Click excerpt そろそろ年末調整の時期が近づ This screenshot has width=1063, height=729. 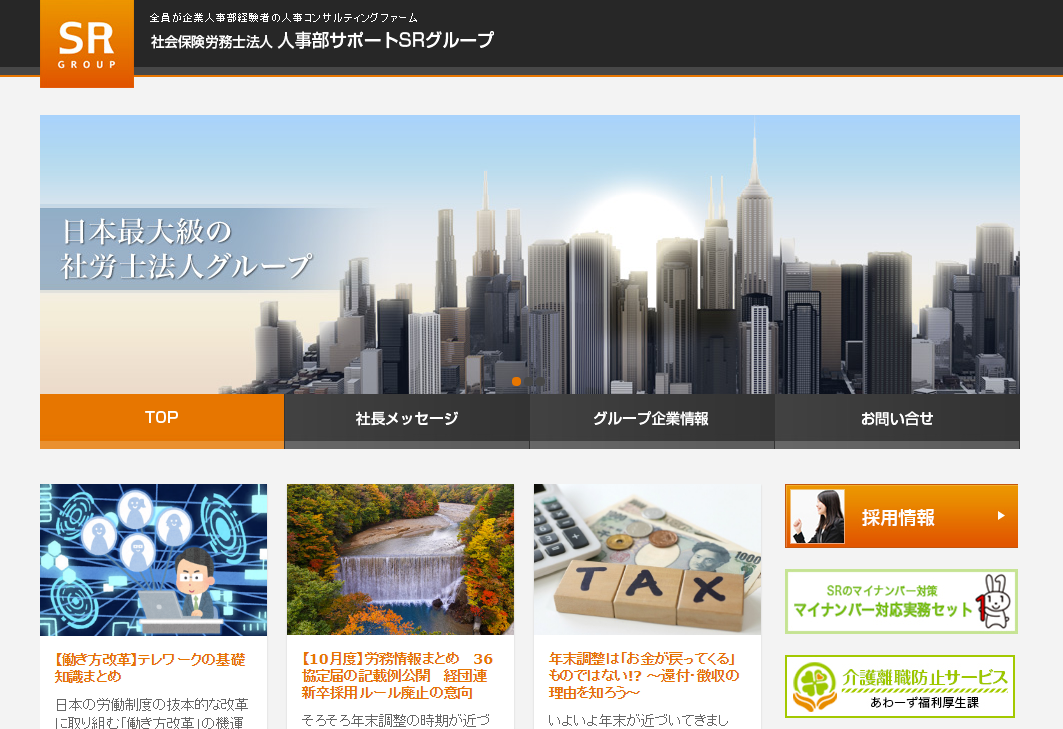pyautogui.click(x=395, y=720)
